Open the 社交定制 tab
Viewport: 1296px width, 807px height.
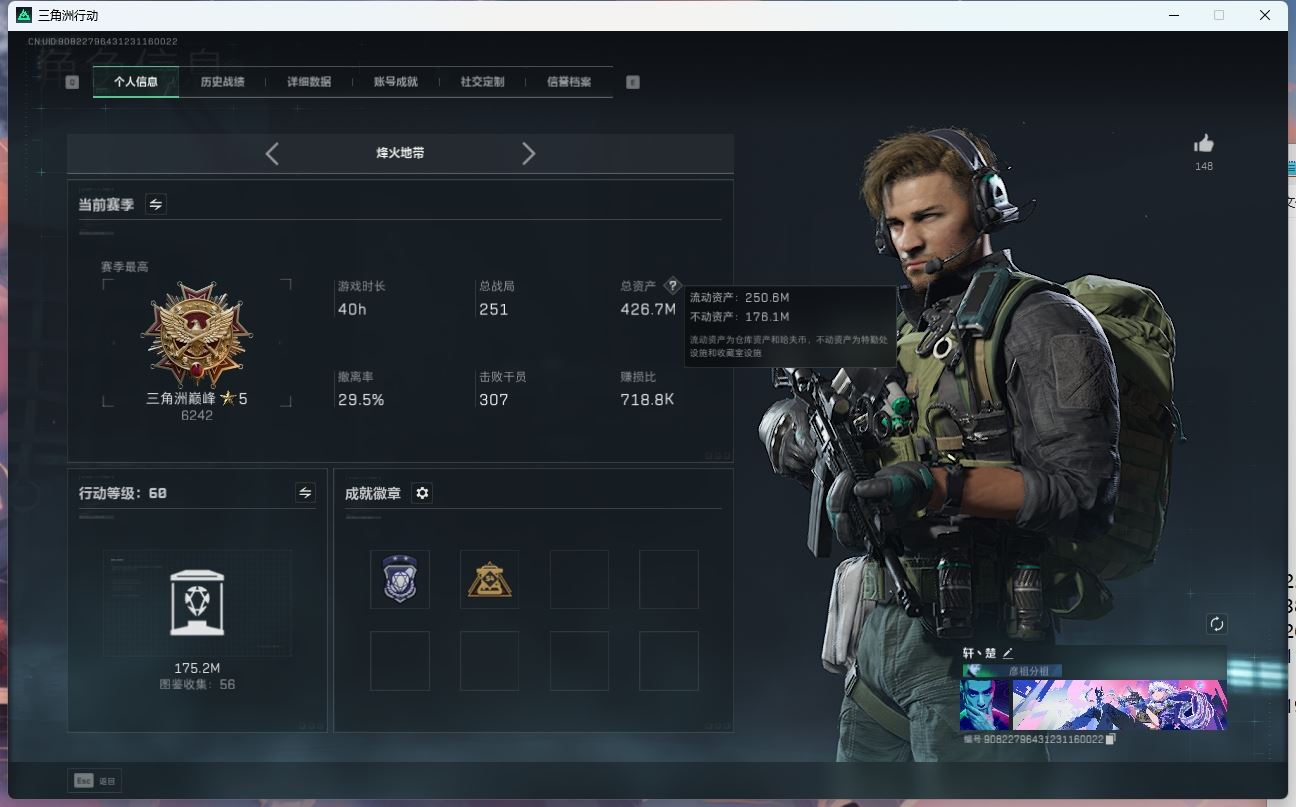[x=482, y=82]
